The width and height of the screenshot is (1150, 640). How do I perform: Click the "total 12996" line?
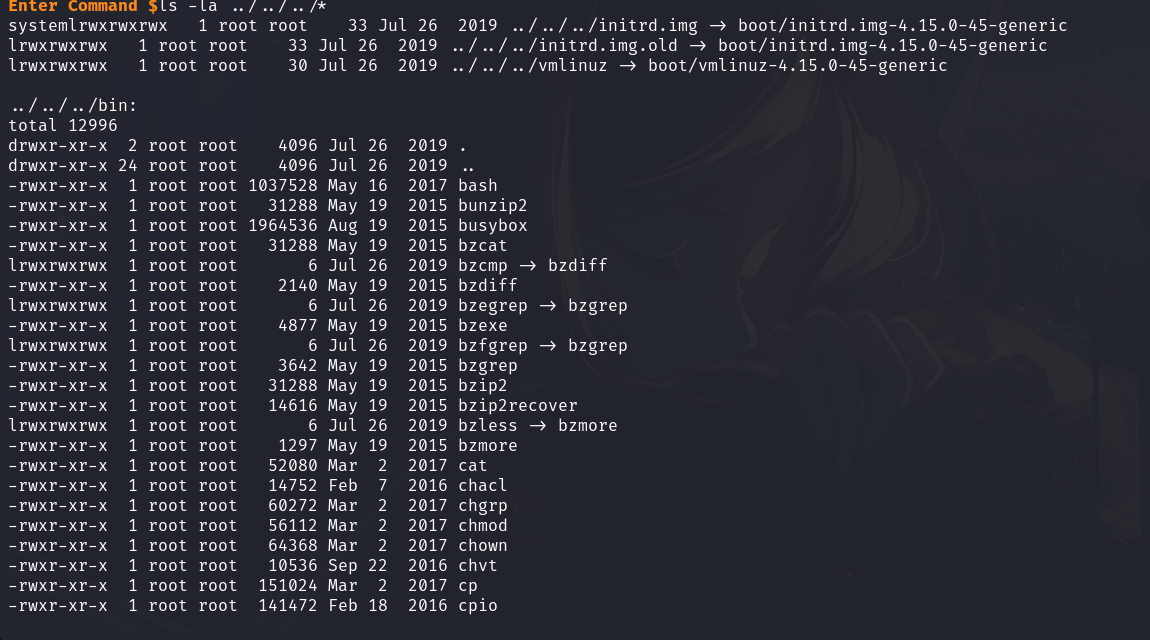[63, 125]
